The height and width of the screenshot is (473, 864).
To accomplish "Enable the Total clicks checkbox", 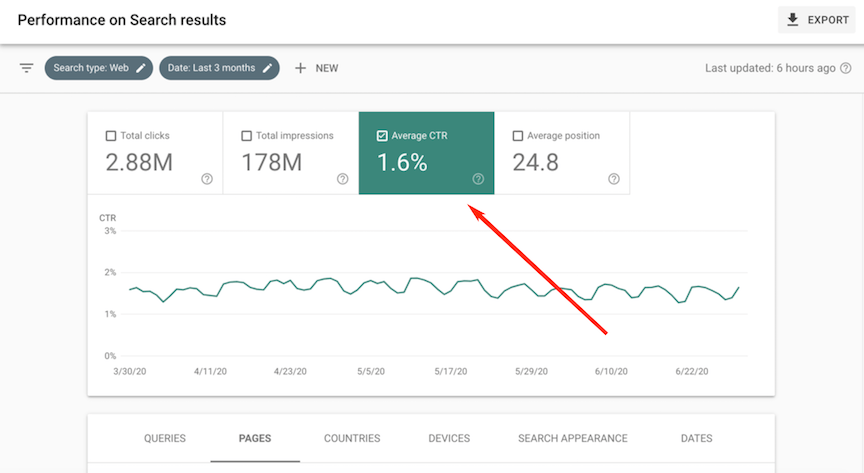I will click(111, 136).
